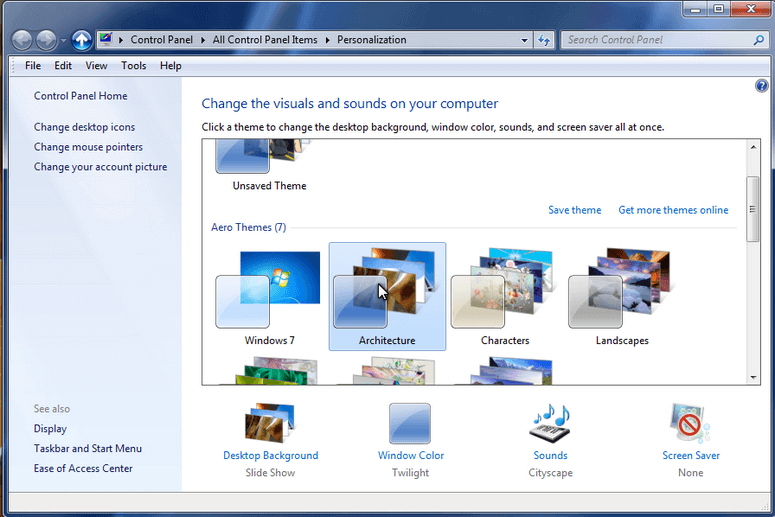Click the themes list scrollbar thumb

pos(753,209)
